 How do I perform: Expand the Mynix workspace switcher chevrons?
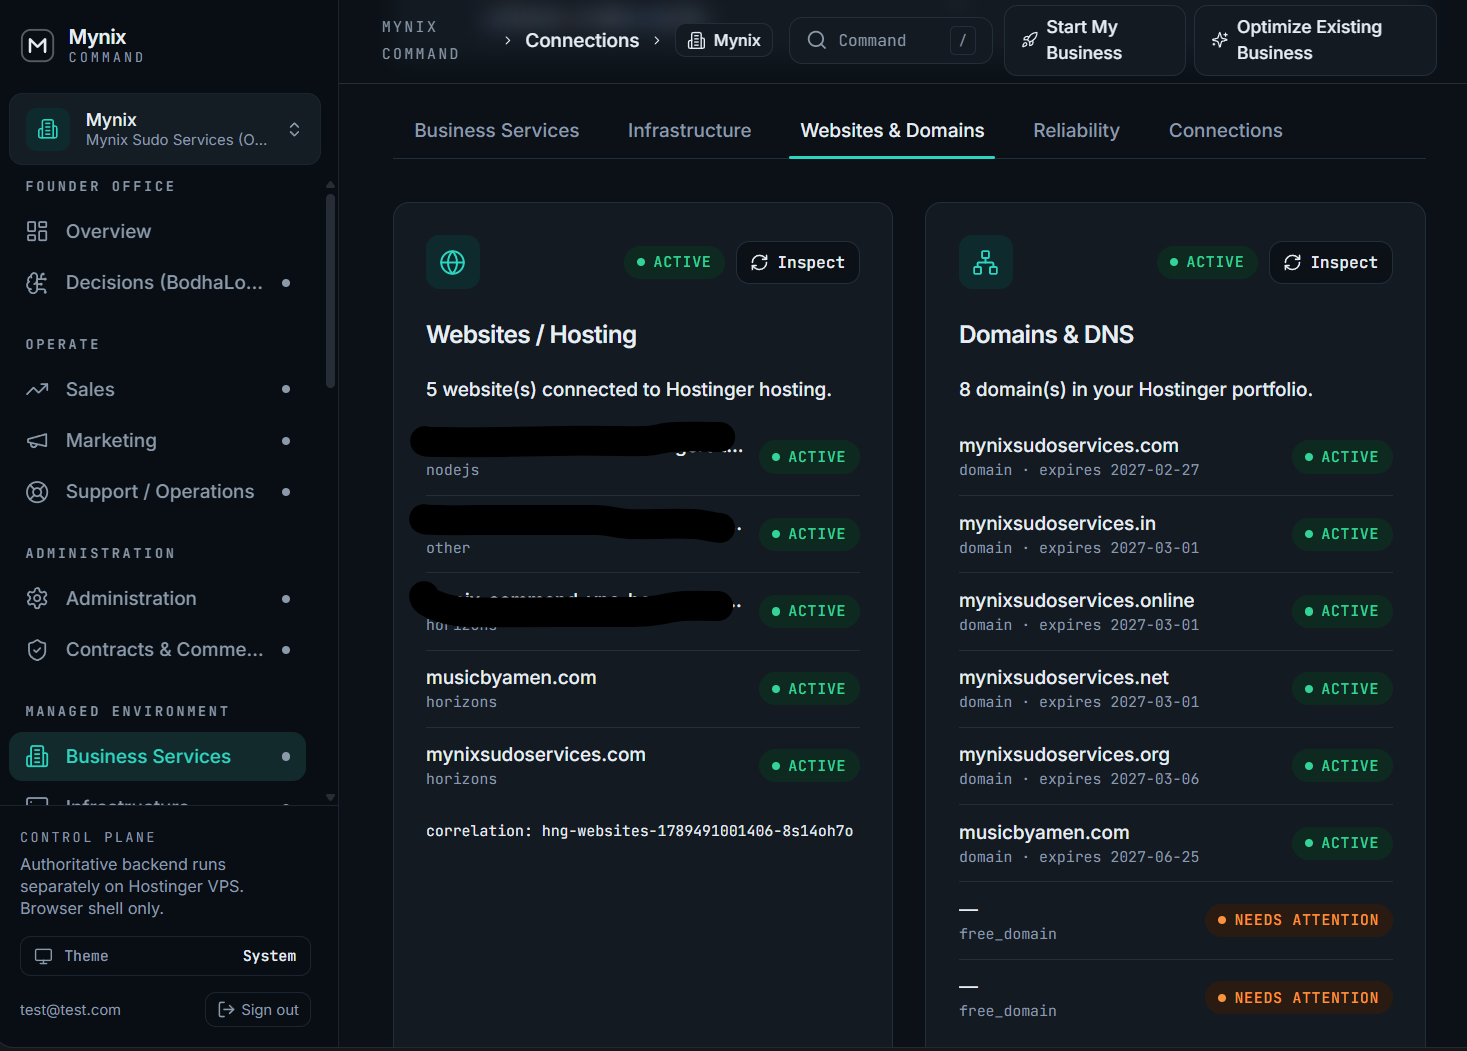(294, 129)
